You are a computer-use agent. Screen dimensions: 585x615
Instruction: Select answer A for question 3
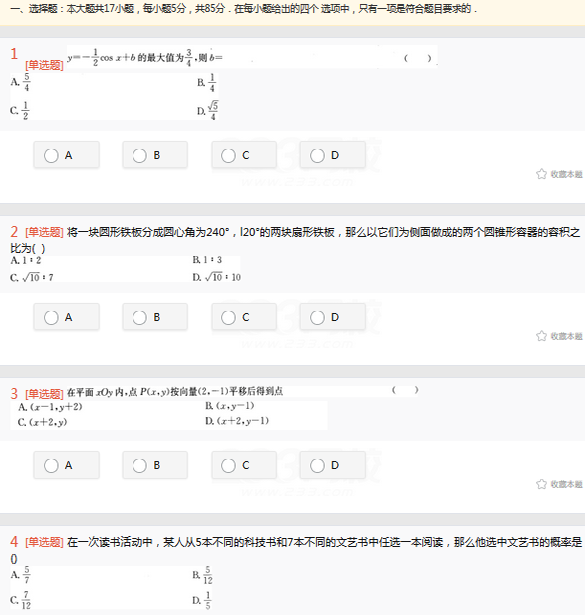click(66, 465)
